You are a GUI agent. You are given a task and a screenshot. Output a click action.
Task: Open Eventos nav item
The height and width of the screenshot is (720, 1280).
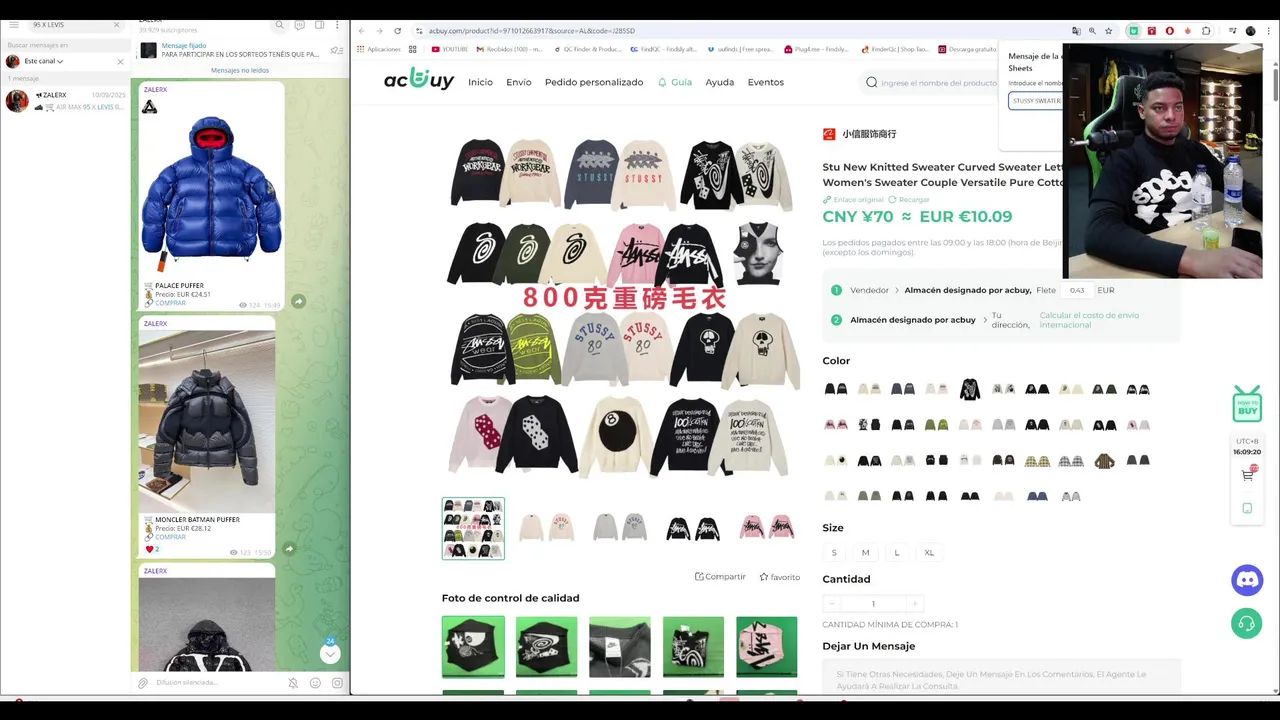[x=765, y=82]
